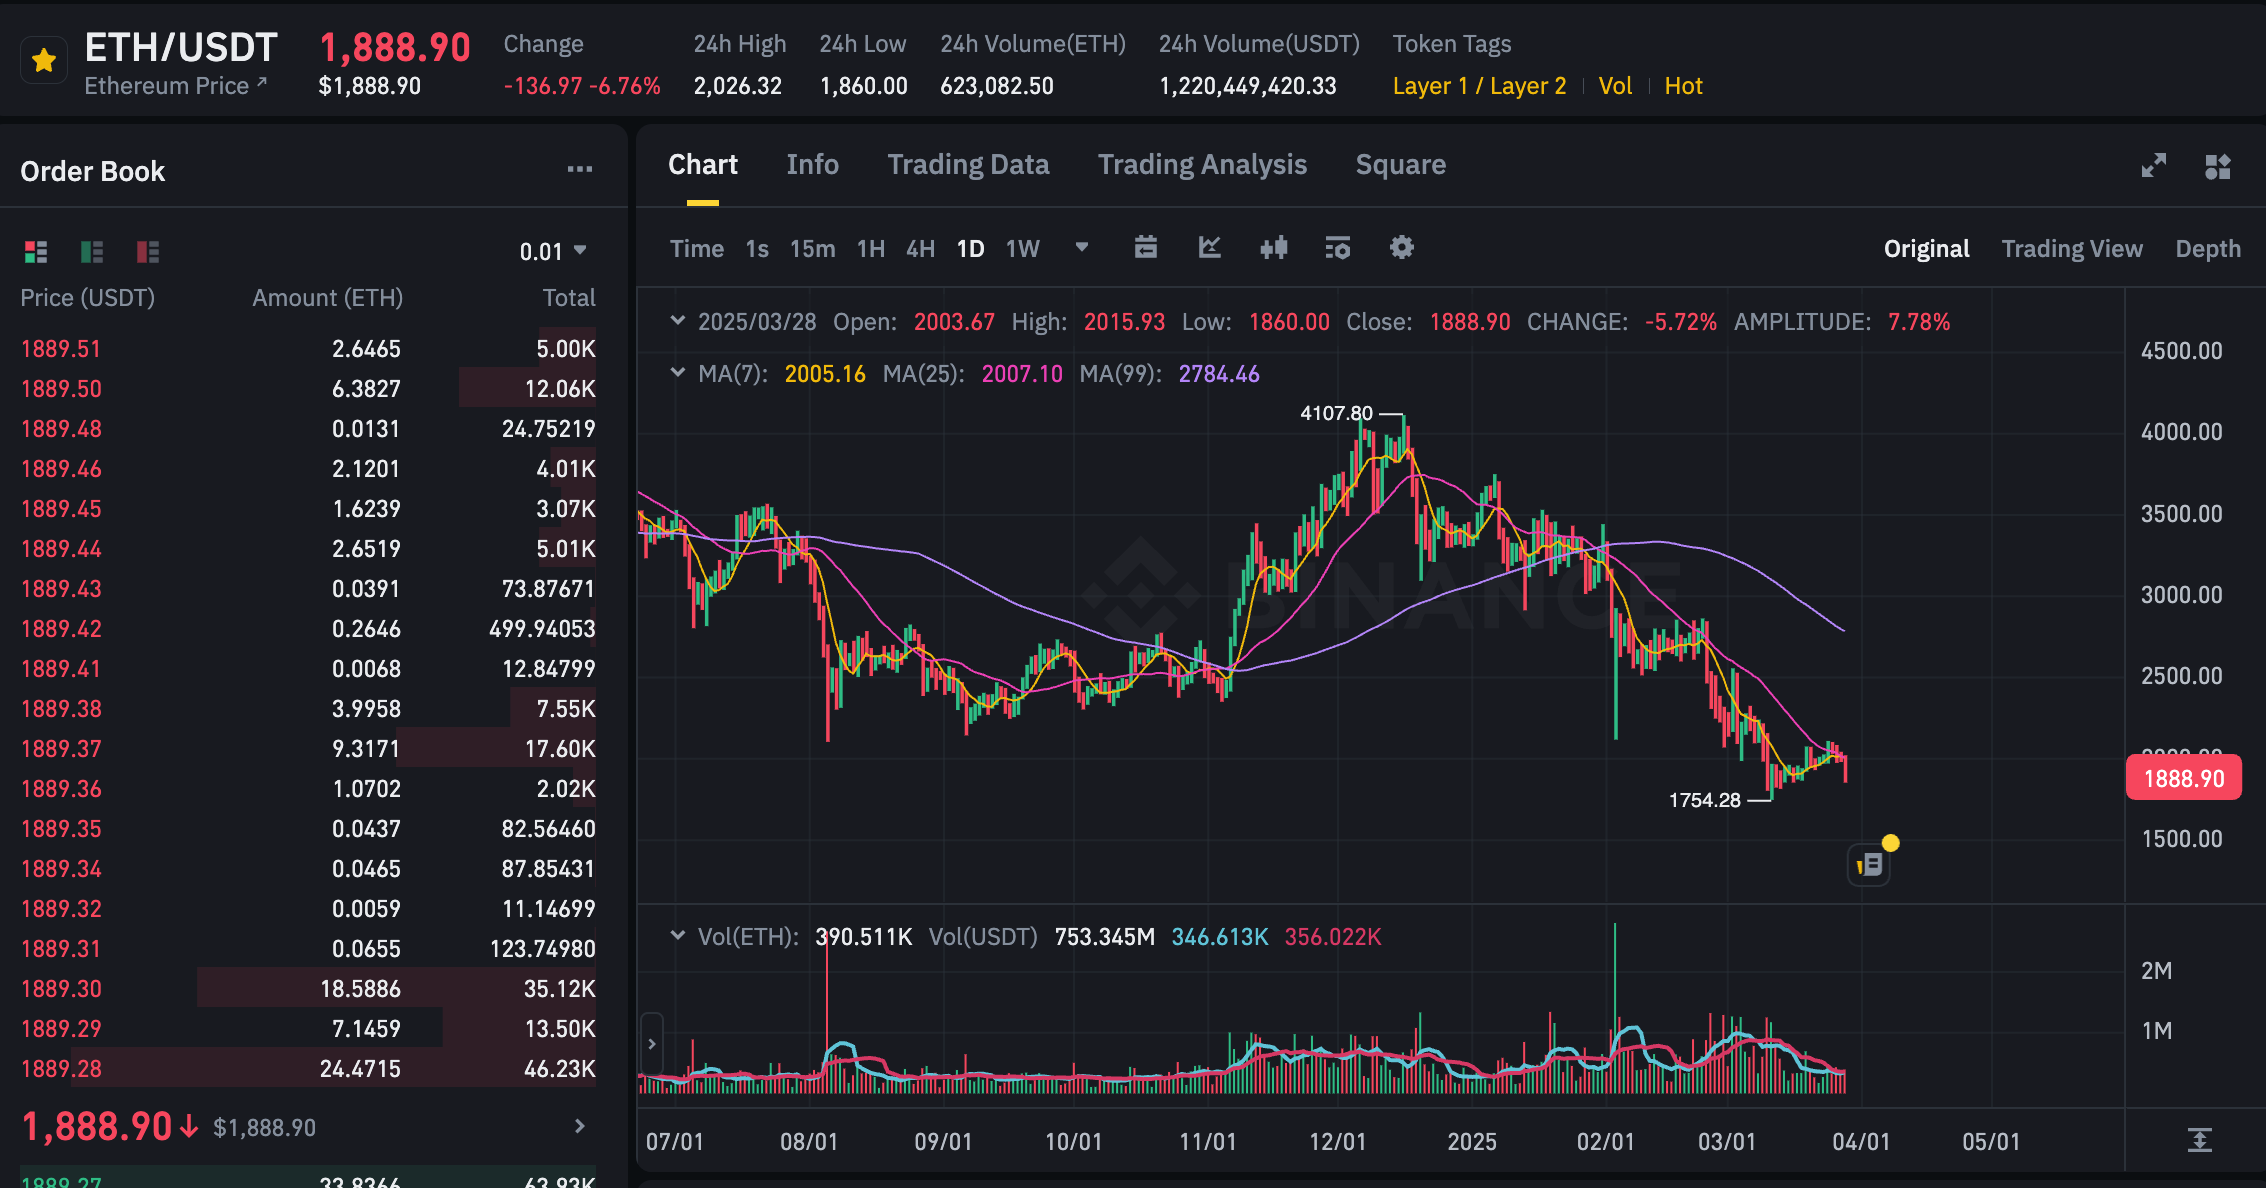Image resolution: width=2266 pixels, height=1188 pixels.
Task: Click the favorite star icon for ETH/USDT
Action: tap(43, 62)
